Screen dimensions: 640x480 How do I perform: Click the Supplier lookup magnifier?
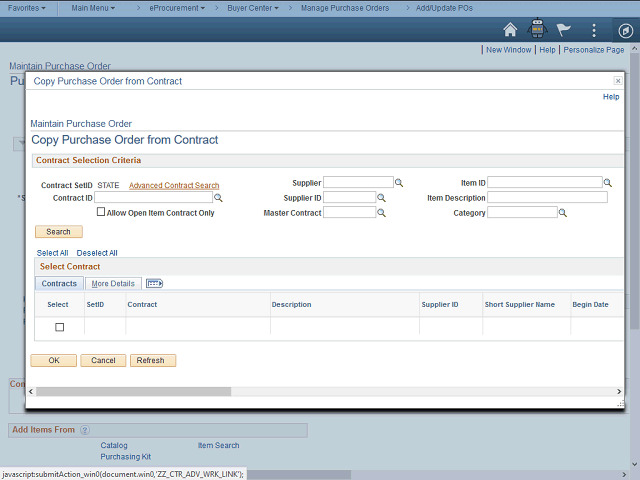click(399, 183)
